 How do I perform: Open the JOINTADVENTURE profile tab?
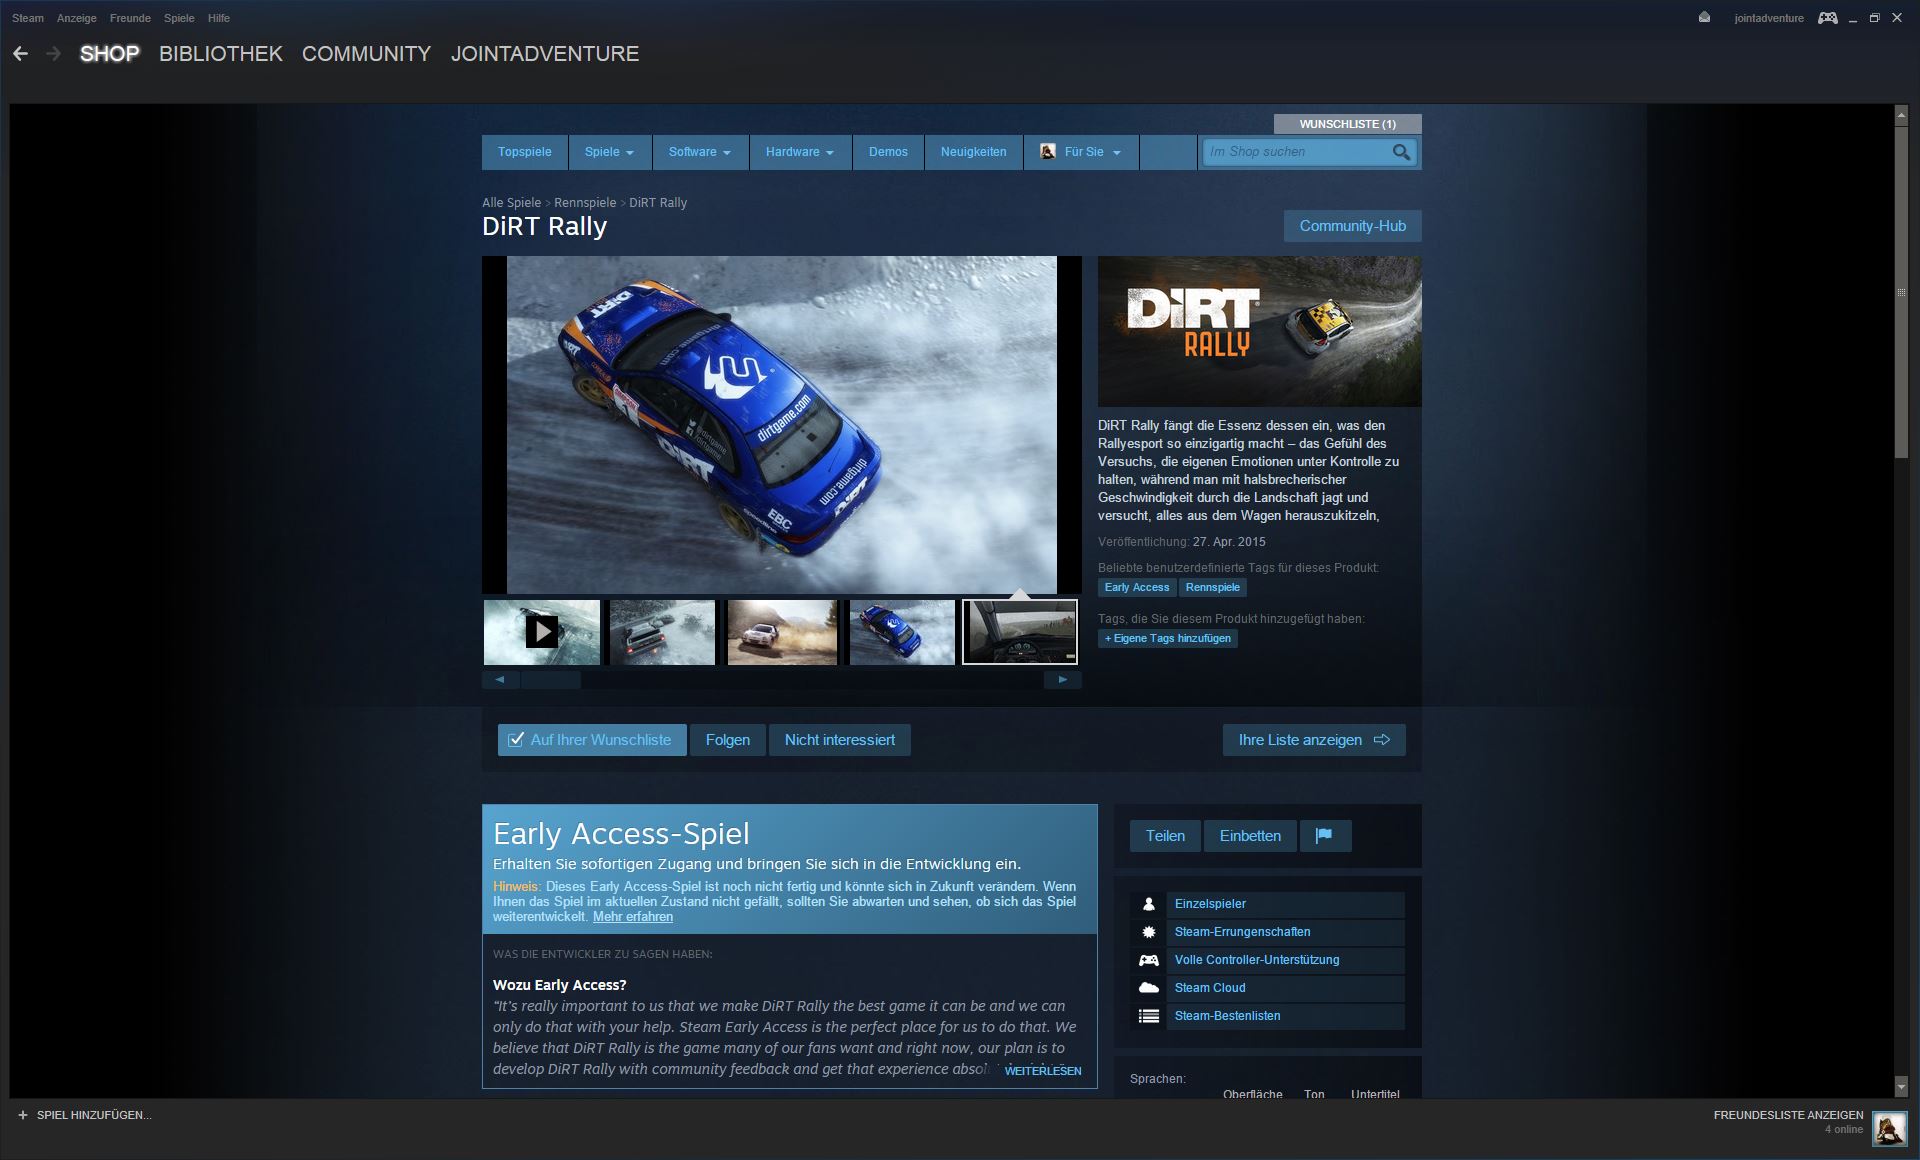point(545,54)
